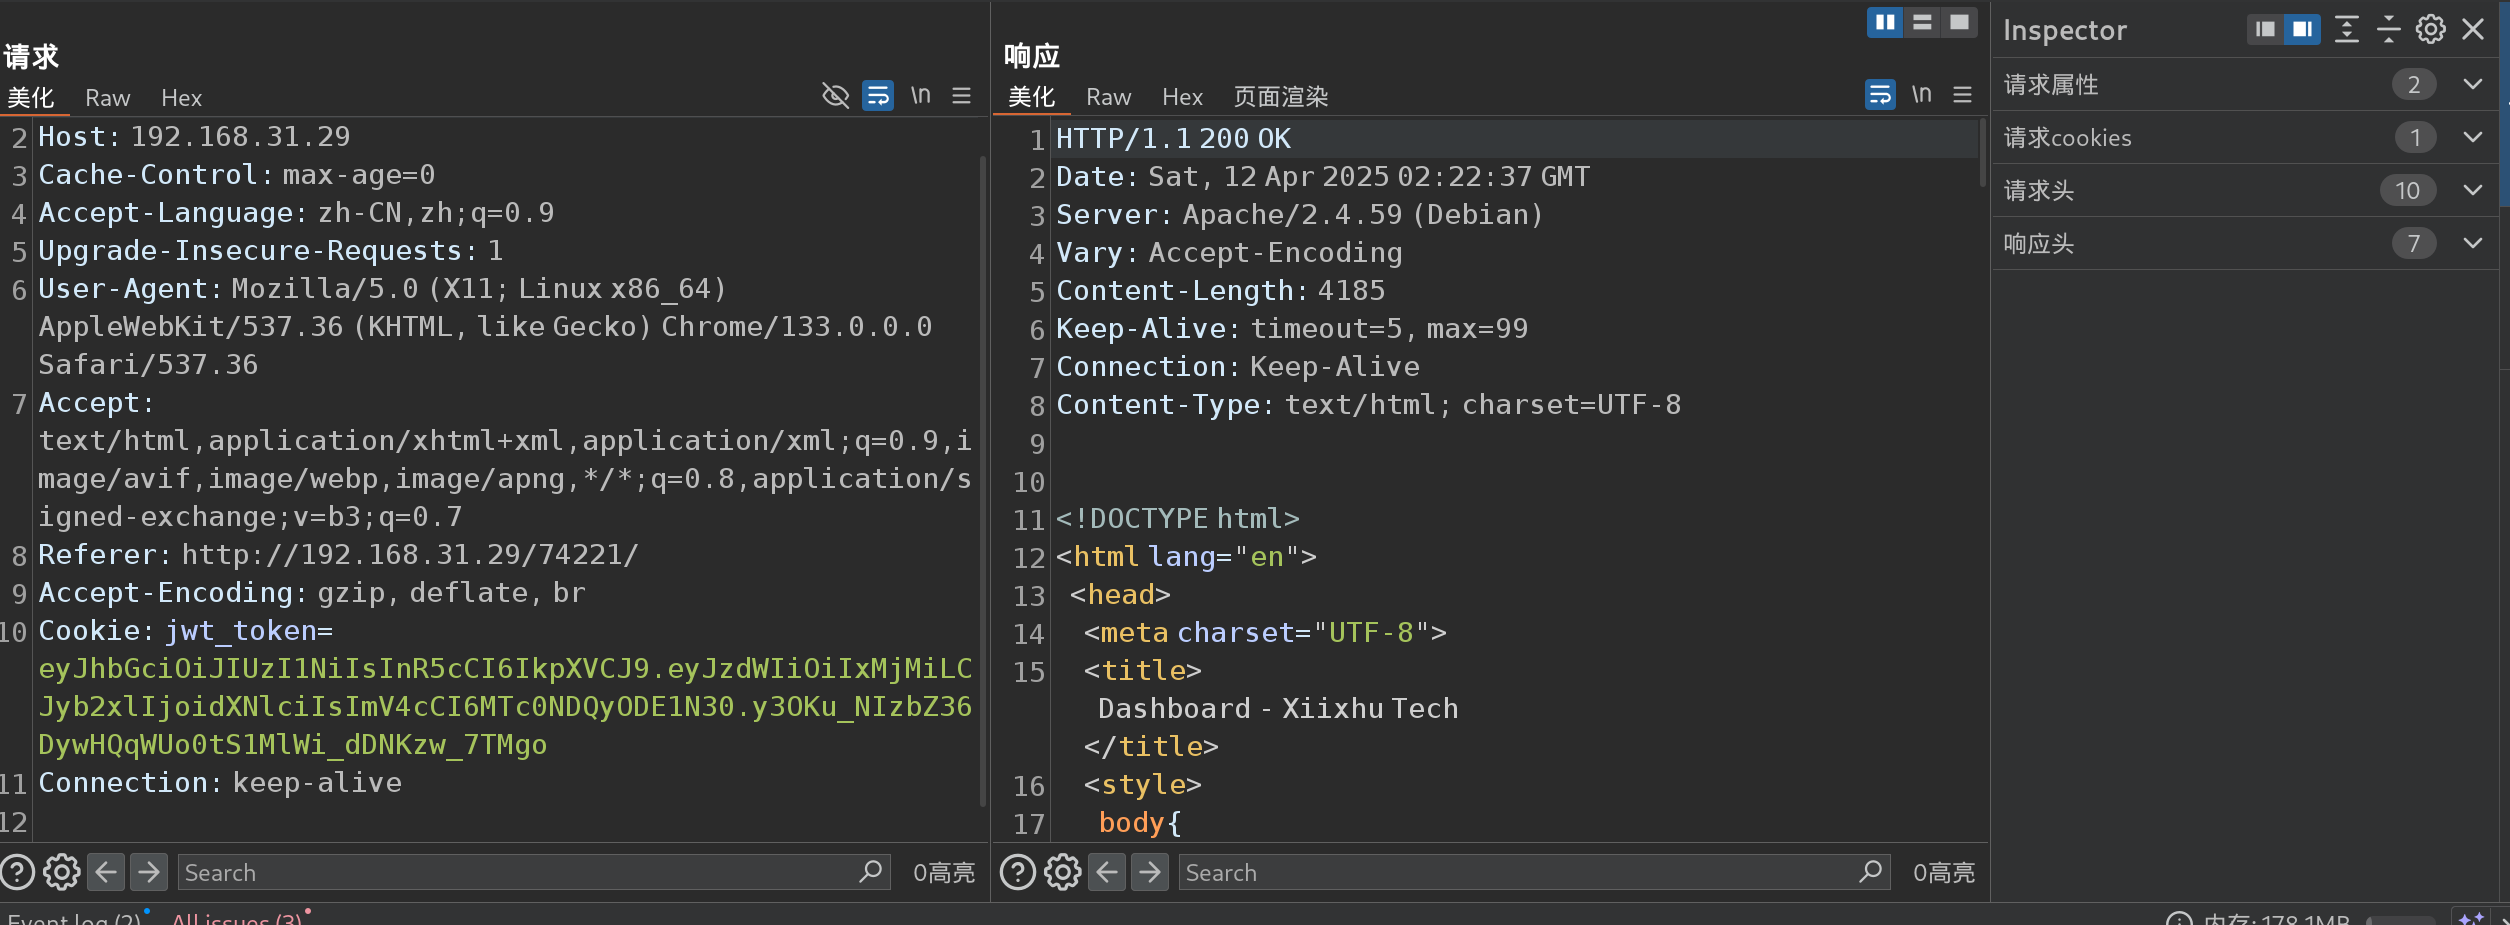Image resolution: width=2510 pixels, height=925 pixels.
Task: Show non-printable \n characters in response
Action: click(x=1921, y=95)
